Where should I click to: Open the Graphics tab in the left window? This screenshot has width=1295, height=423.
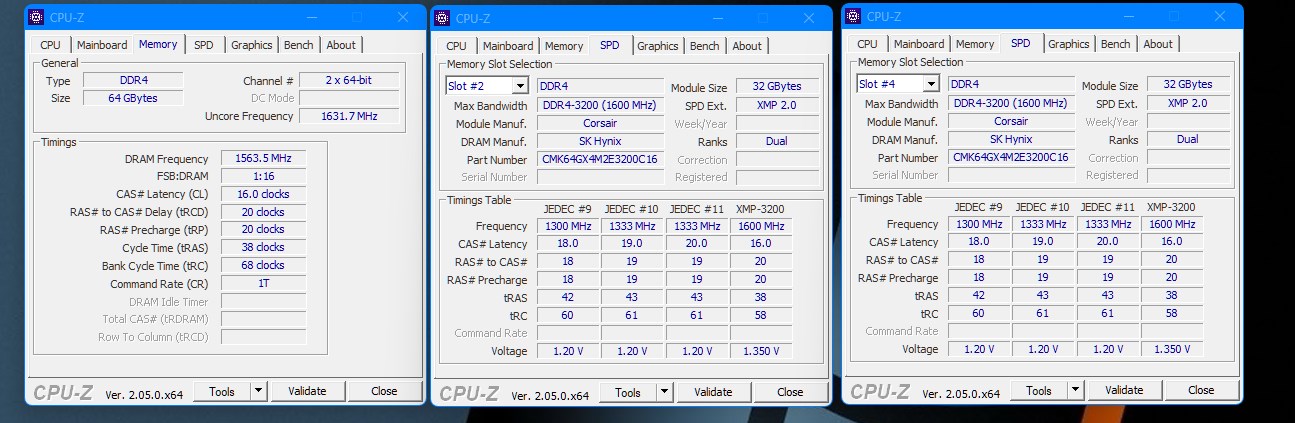point(252,45)
